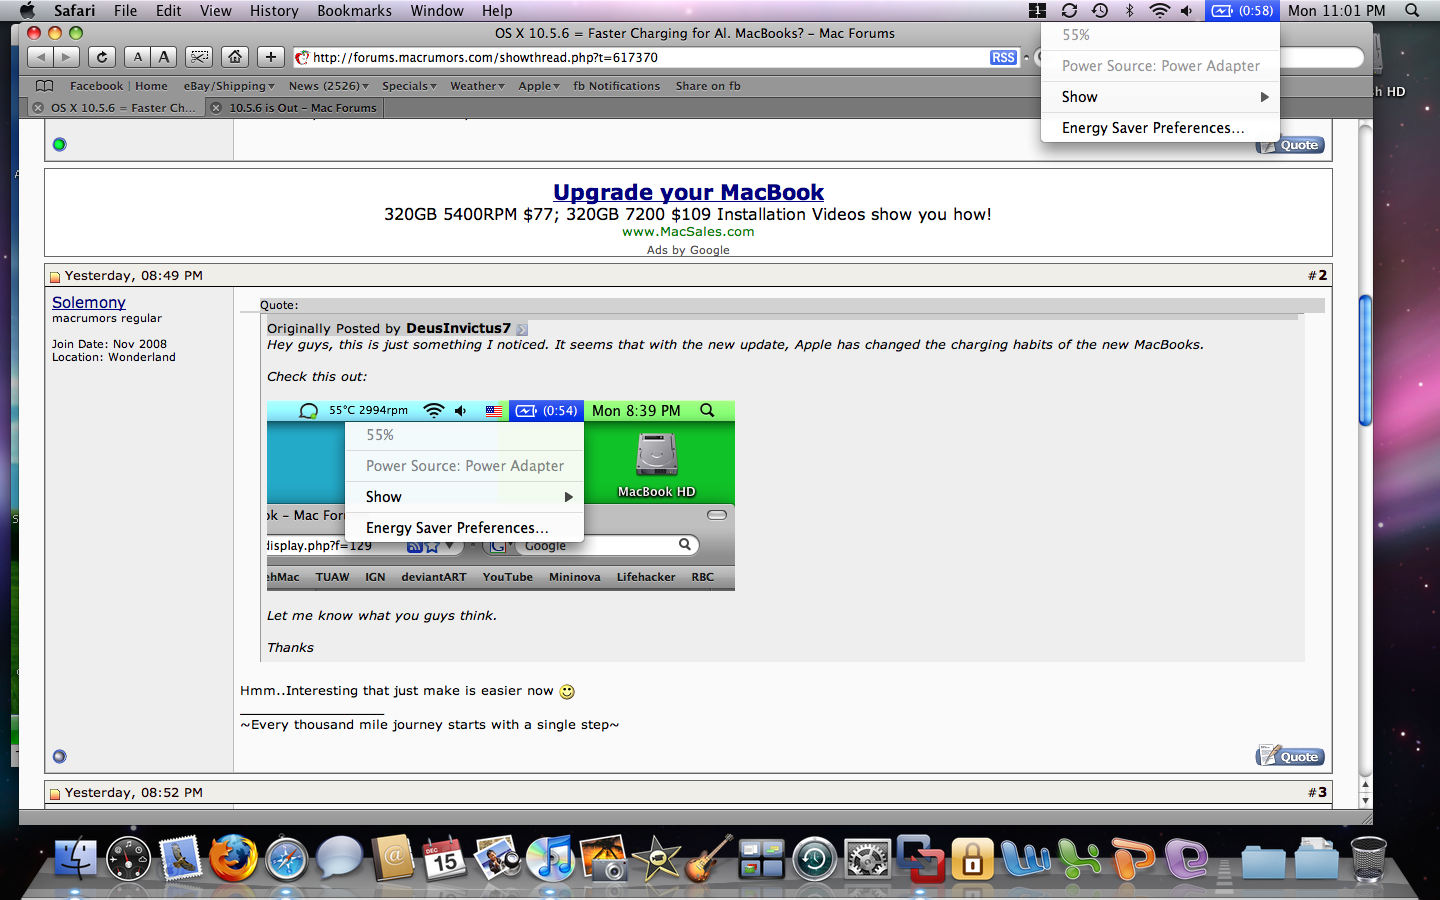Choose Energy Saver Preferences… from battery menu
This screenshot has width=1440, height=900.
tap(1160, 128)
